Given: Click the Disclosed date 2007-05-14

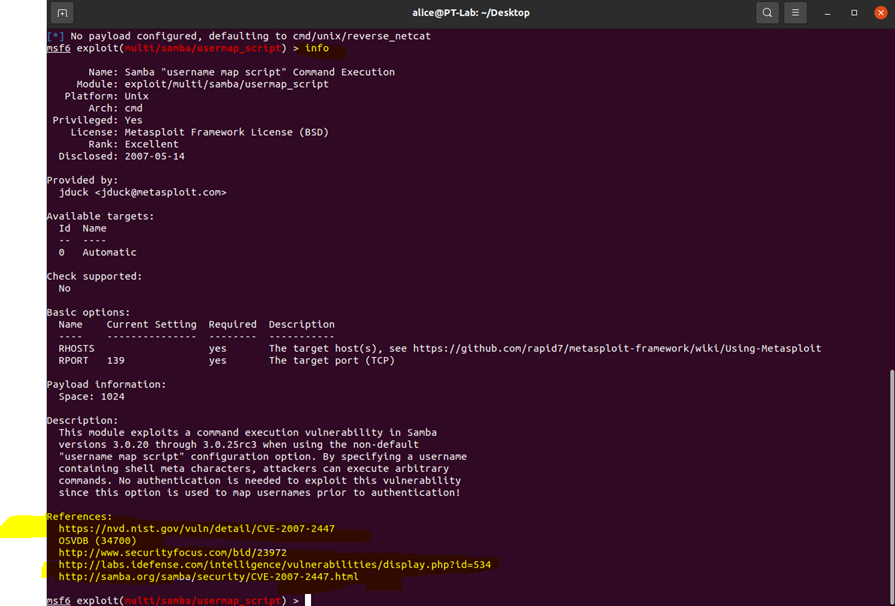Looking at the screenshot, I should coord(155,156).
